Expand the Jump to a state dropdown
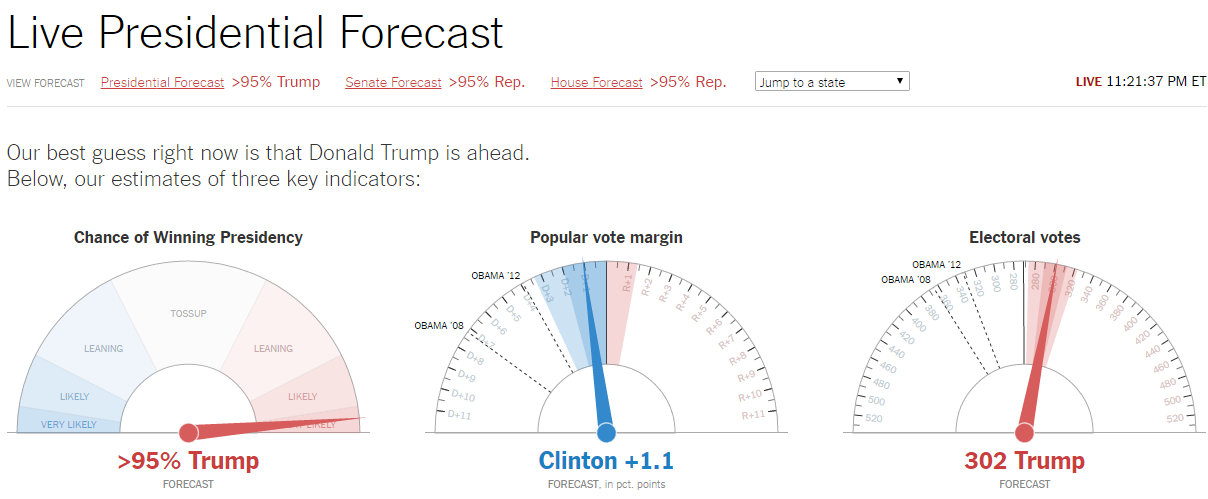The image size is (1208, 499). 832,82
